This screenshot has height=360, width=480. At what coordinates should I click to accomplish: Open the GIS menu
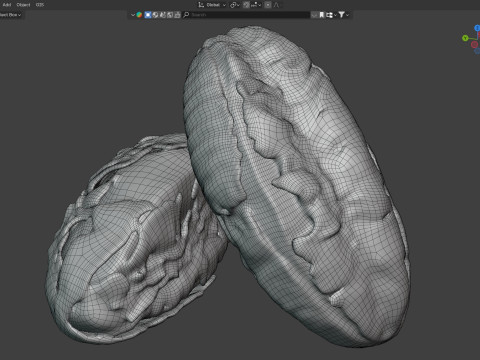pyautogui.click(x=40, y=5)
